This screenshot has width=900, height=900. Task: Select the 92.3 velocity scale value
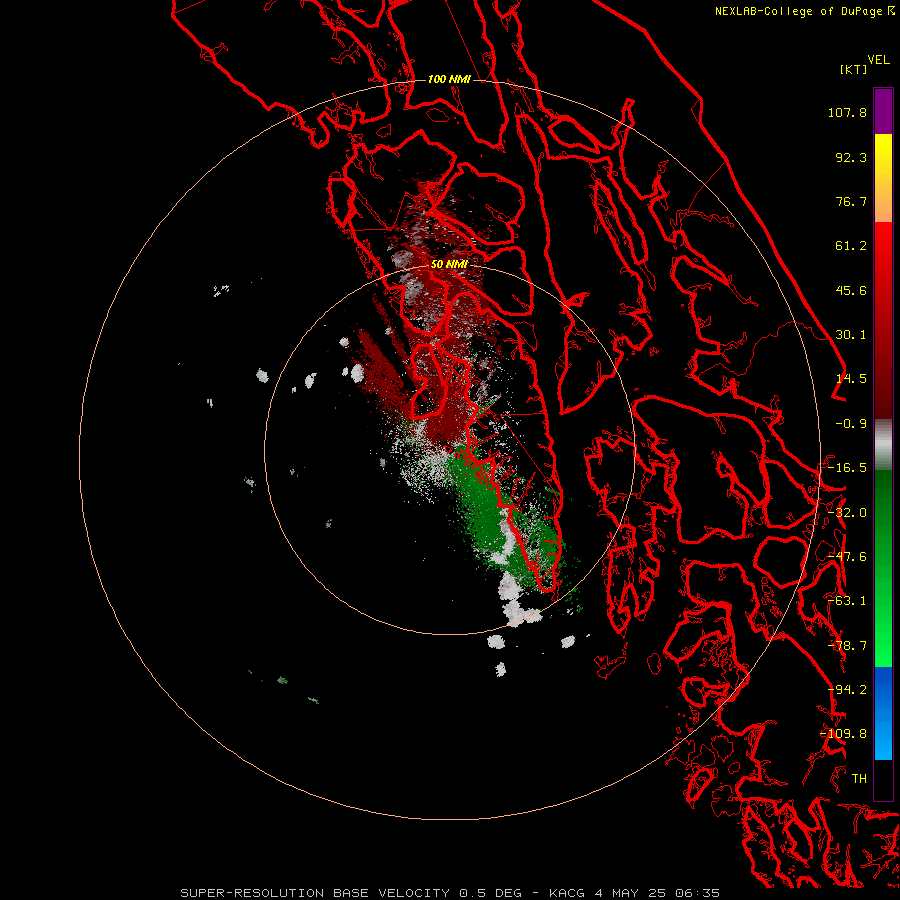tap(851, 157)
